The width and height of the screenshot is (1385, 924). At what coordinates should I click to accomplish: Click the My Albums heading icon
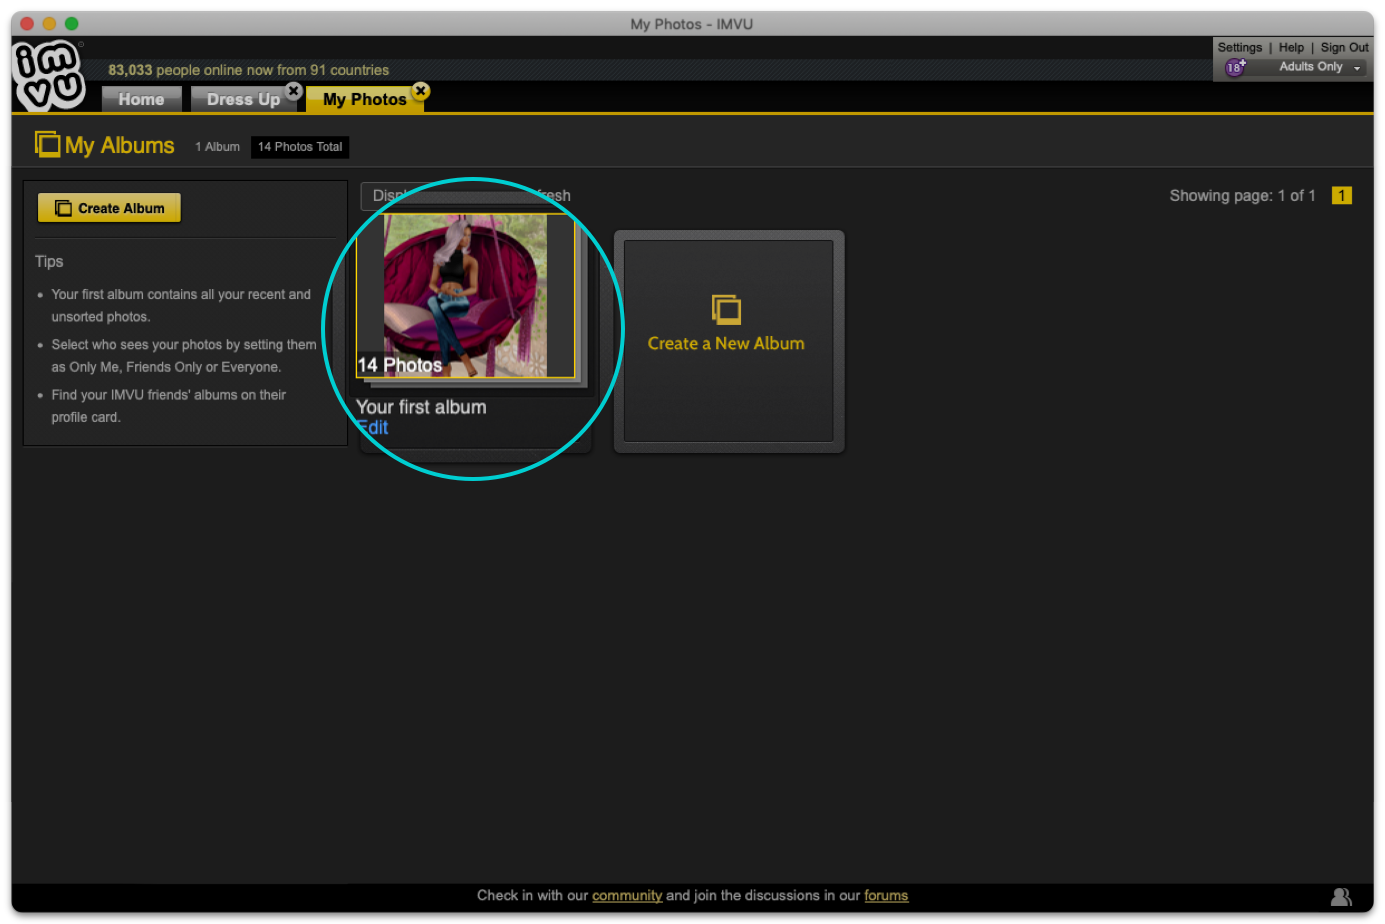(x=47, y=145)
